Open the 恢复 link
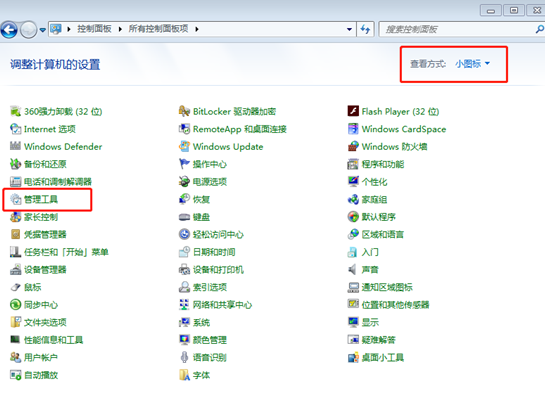This screenshot has width=545, height=412. [202, 200]
